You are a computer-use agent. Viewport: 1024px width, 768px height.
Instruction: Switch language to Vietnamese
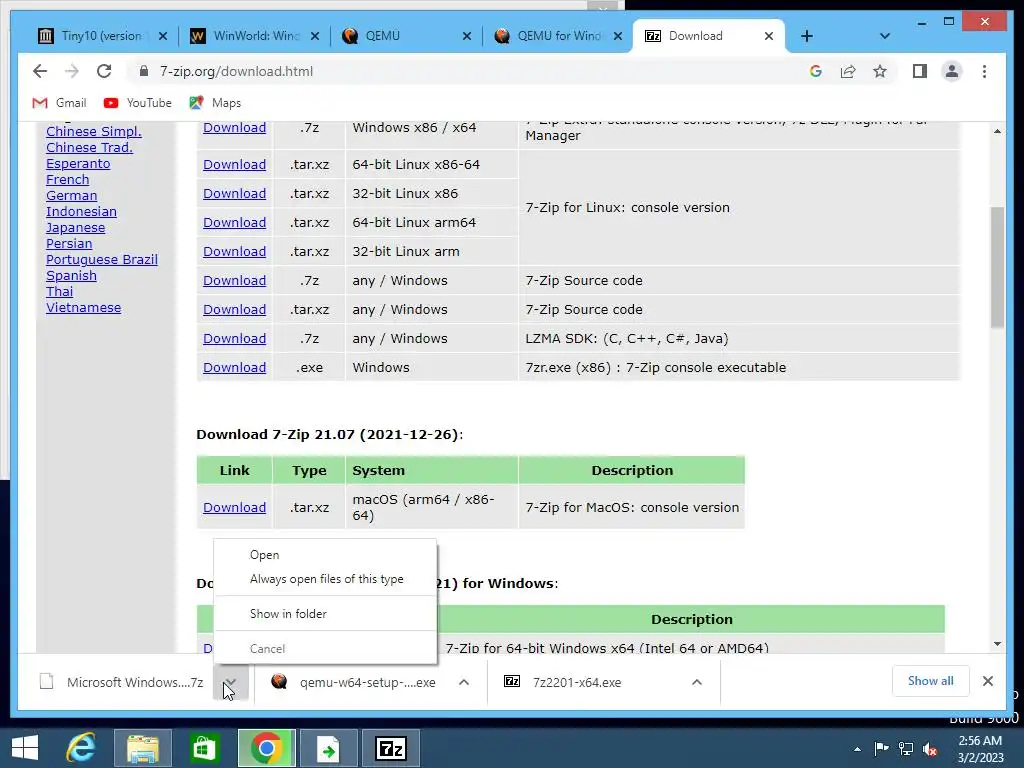click(84, 308)
